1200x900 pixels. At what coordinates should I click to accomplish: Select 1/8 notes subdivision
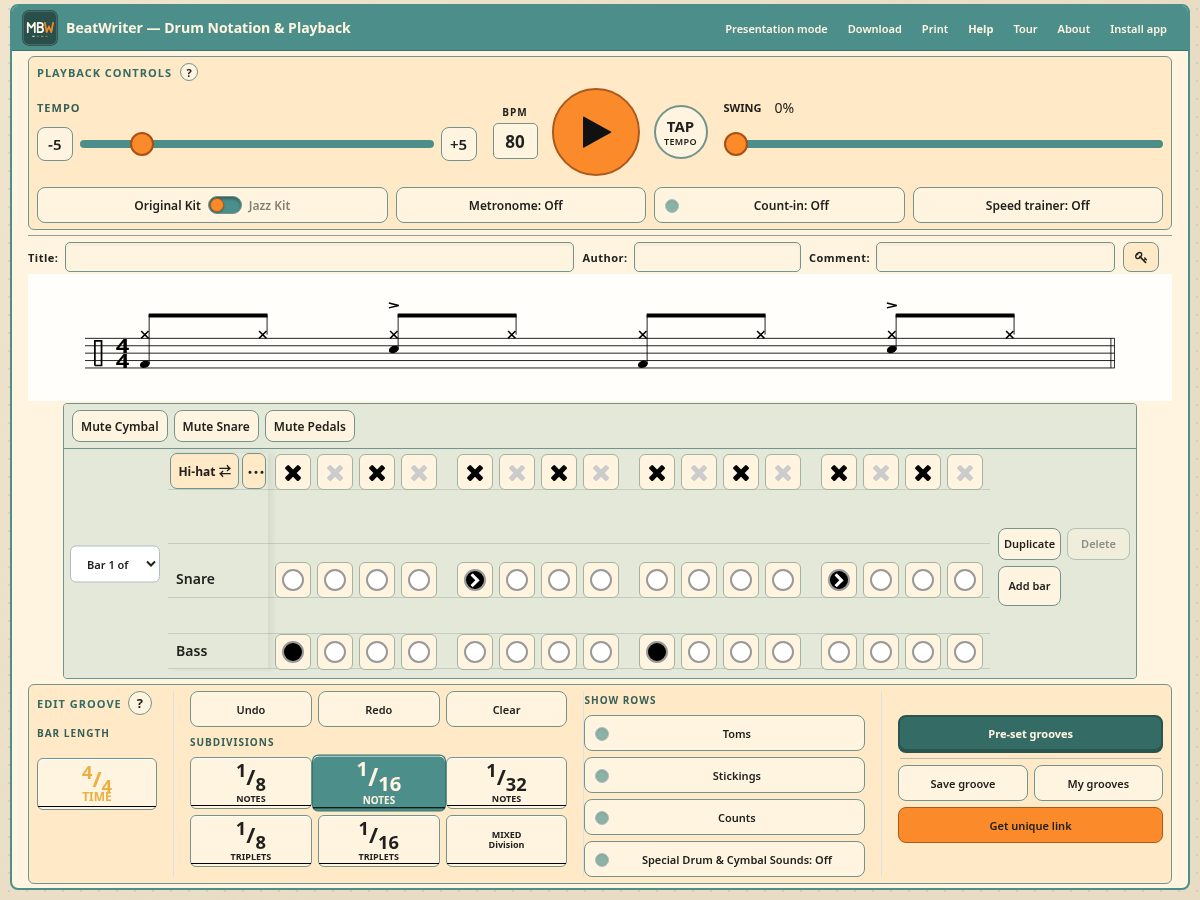click(x=251, y=783)
